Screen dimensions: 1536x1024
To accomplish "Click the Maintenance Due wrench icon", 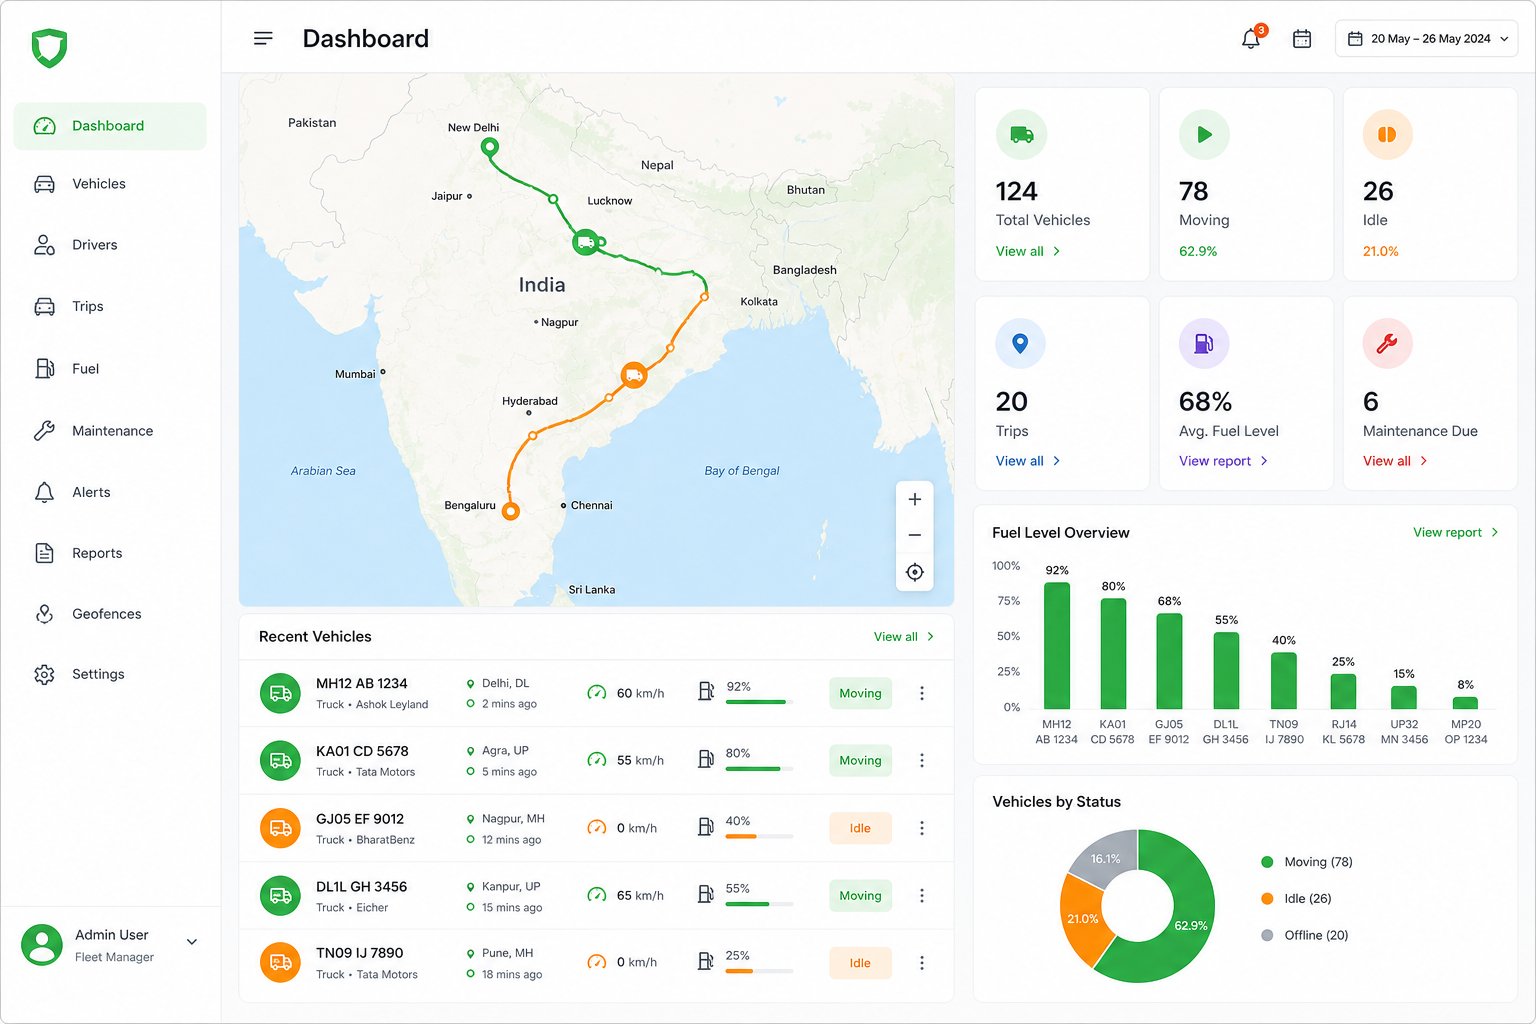I will click(x=1387, y=344).
